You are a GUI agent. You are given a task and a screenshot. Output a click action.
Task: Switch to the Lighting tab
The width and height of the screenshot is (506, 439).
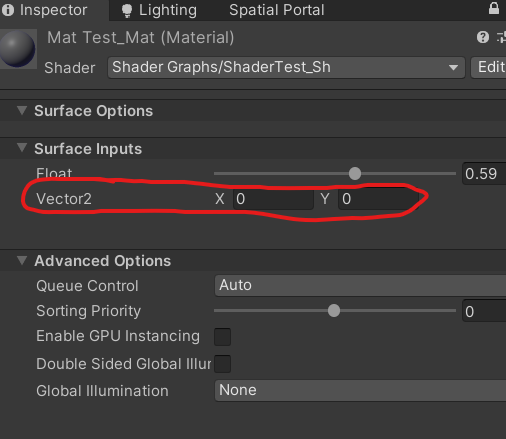159,10
